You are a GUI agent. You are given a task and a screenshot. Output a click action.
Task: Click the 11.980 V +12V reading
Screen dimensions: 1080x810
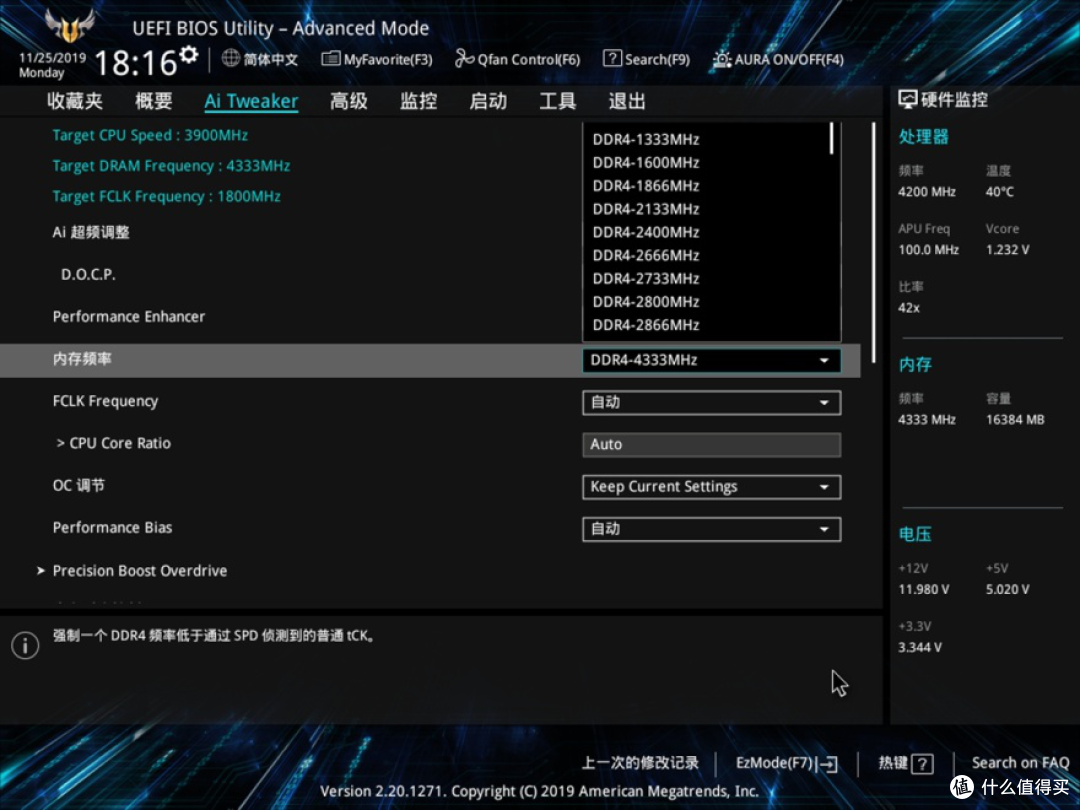924,590
